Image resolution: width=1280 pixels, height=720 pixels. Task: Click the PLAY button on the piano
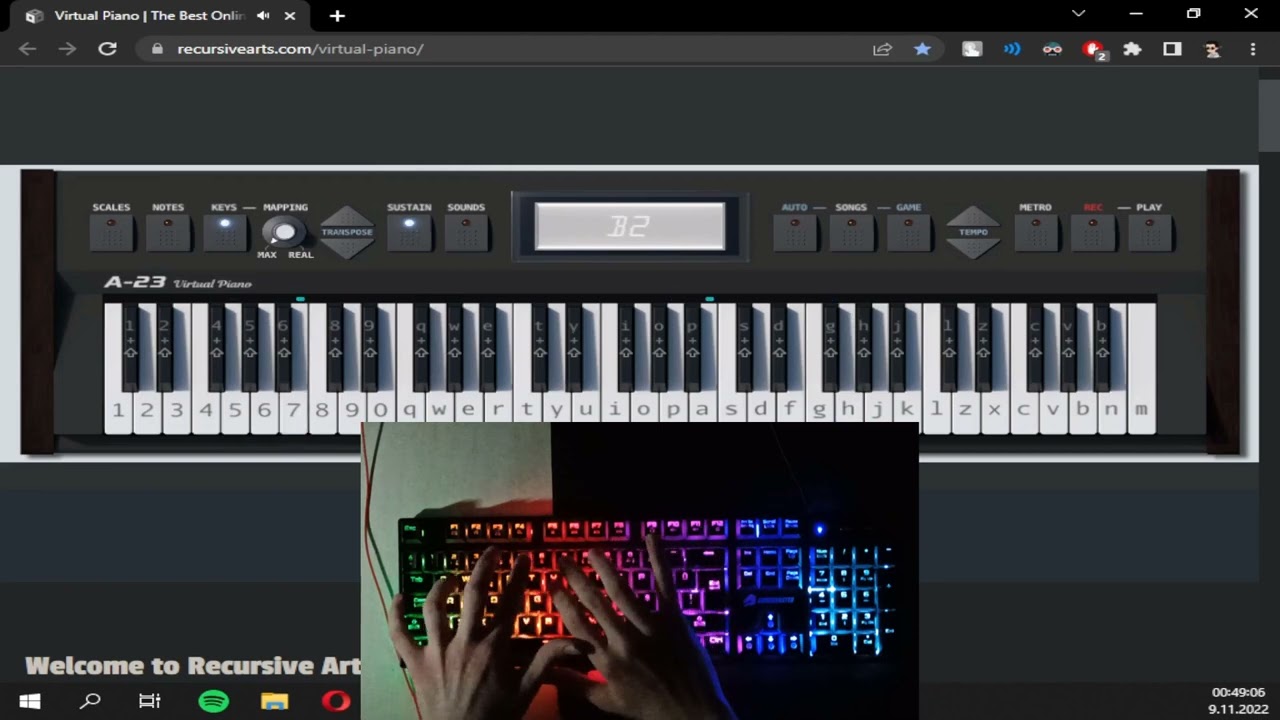(1149, 232)
